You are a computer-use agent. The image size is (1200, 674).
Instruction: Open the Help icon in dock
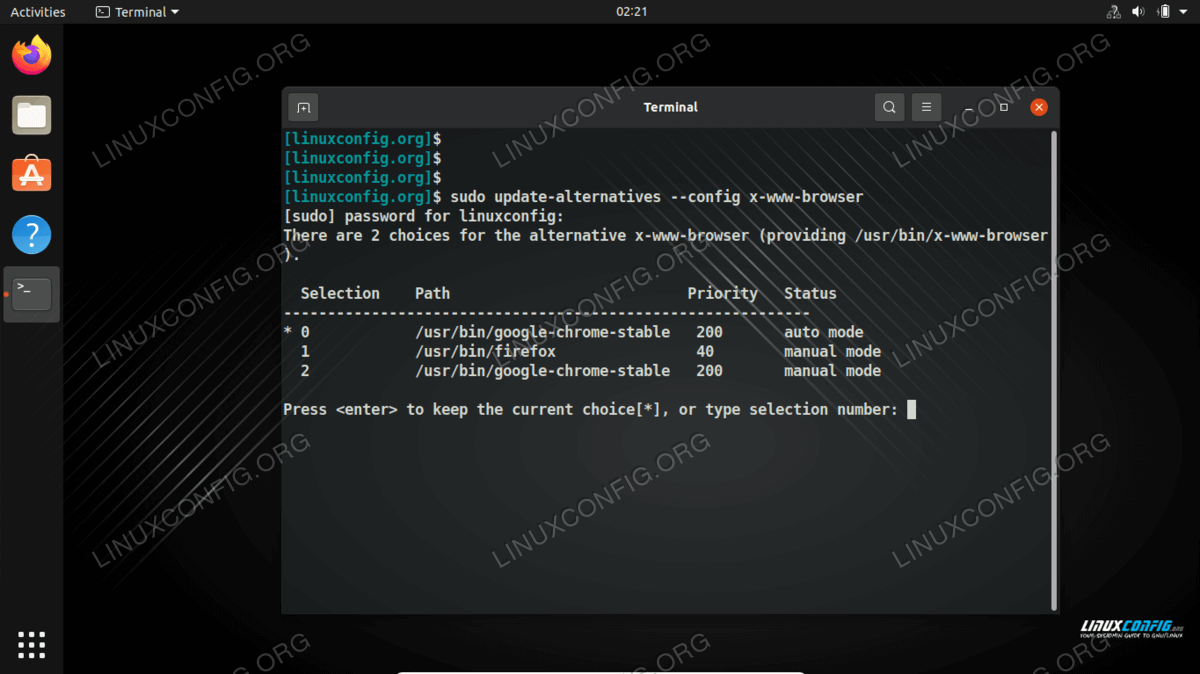click(x=32, y=235)
